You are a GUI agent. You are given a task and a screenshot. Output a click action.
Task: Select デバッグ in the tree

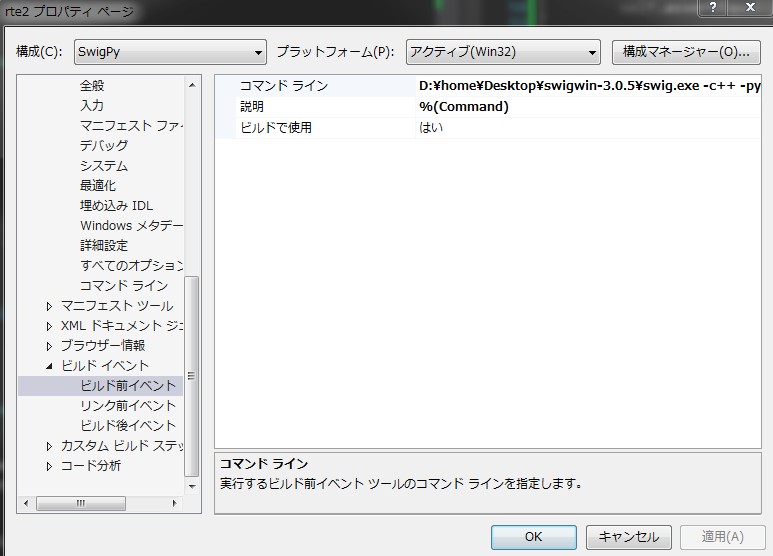tap(104, 145)
